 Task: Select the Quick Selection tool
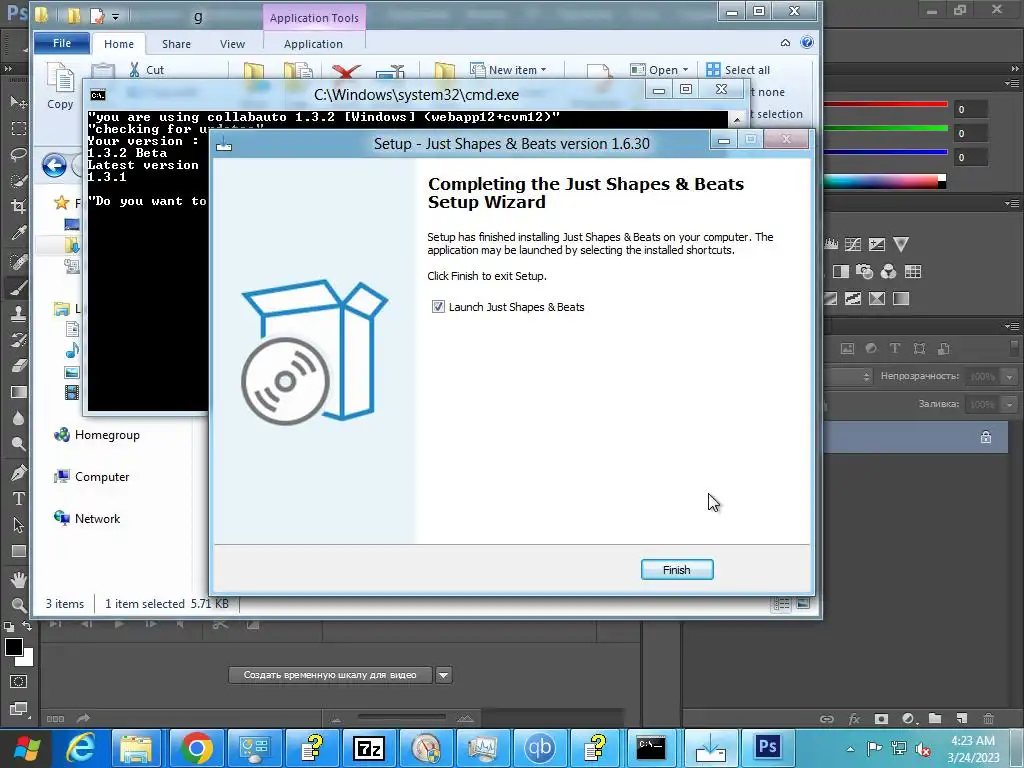click(18, 180)
